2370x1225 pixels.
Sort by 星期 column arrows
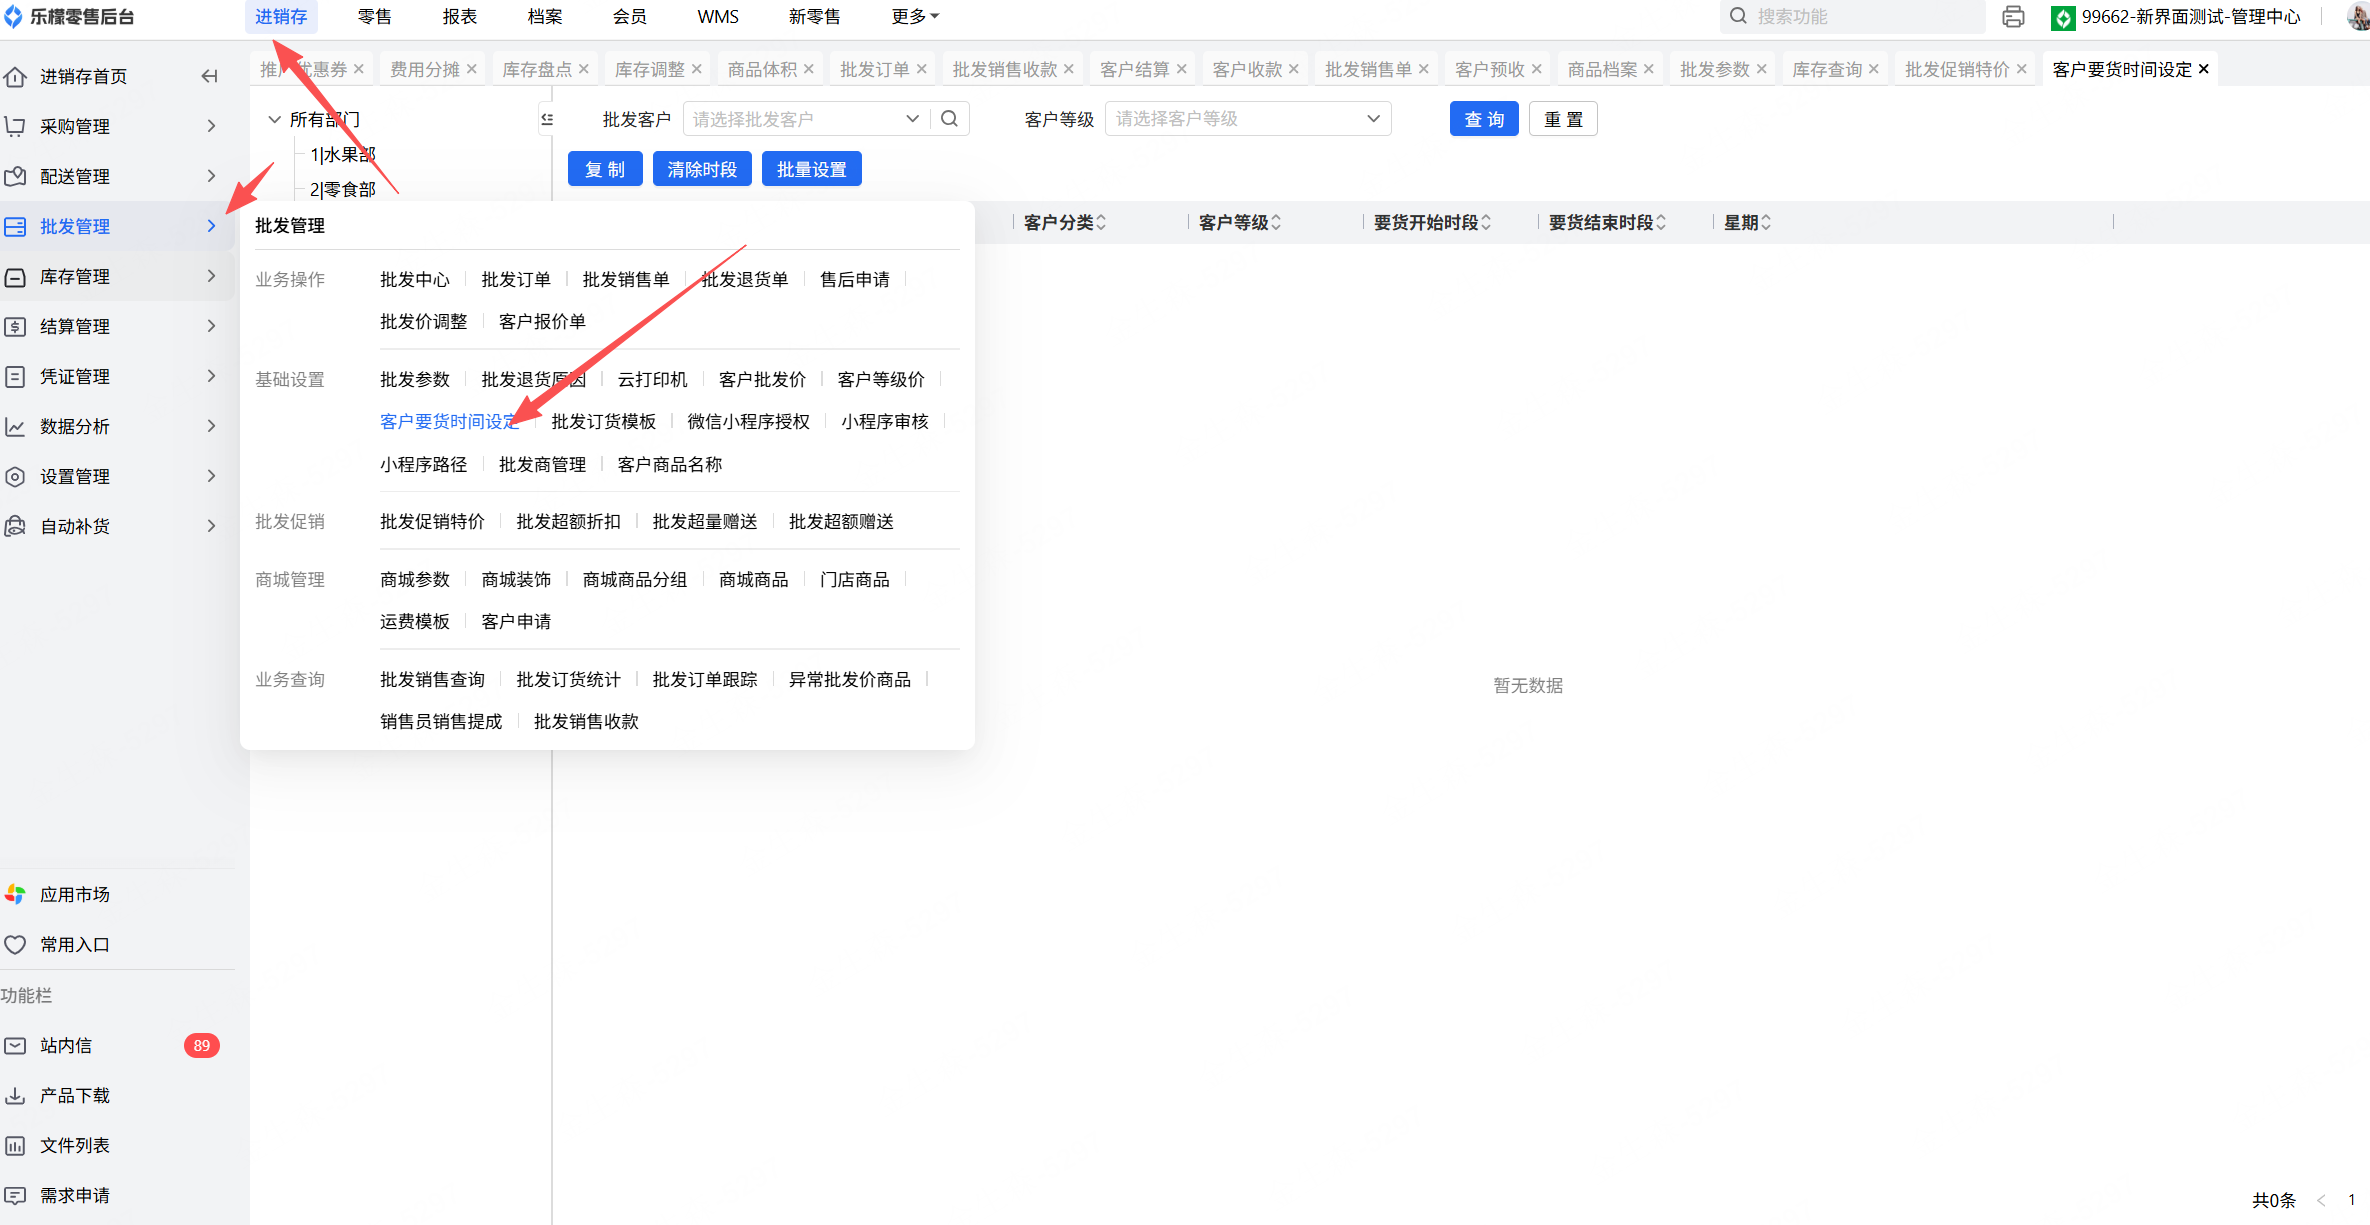(1766, 222)
